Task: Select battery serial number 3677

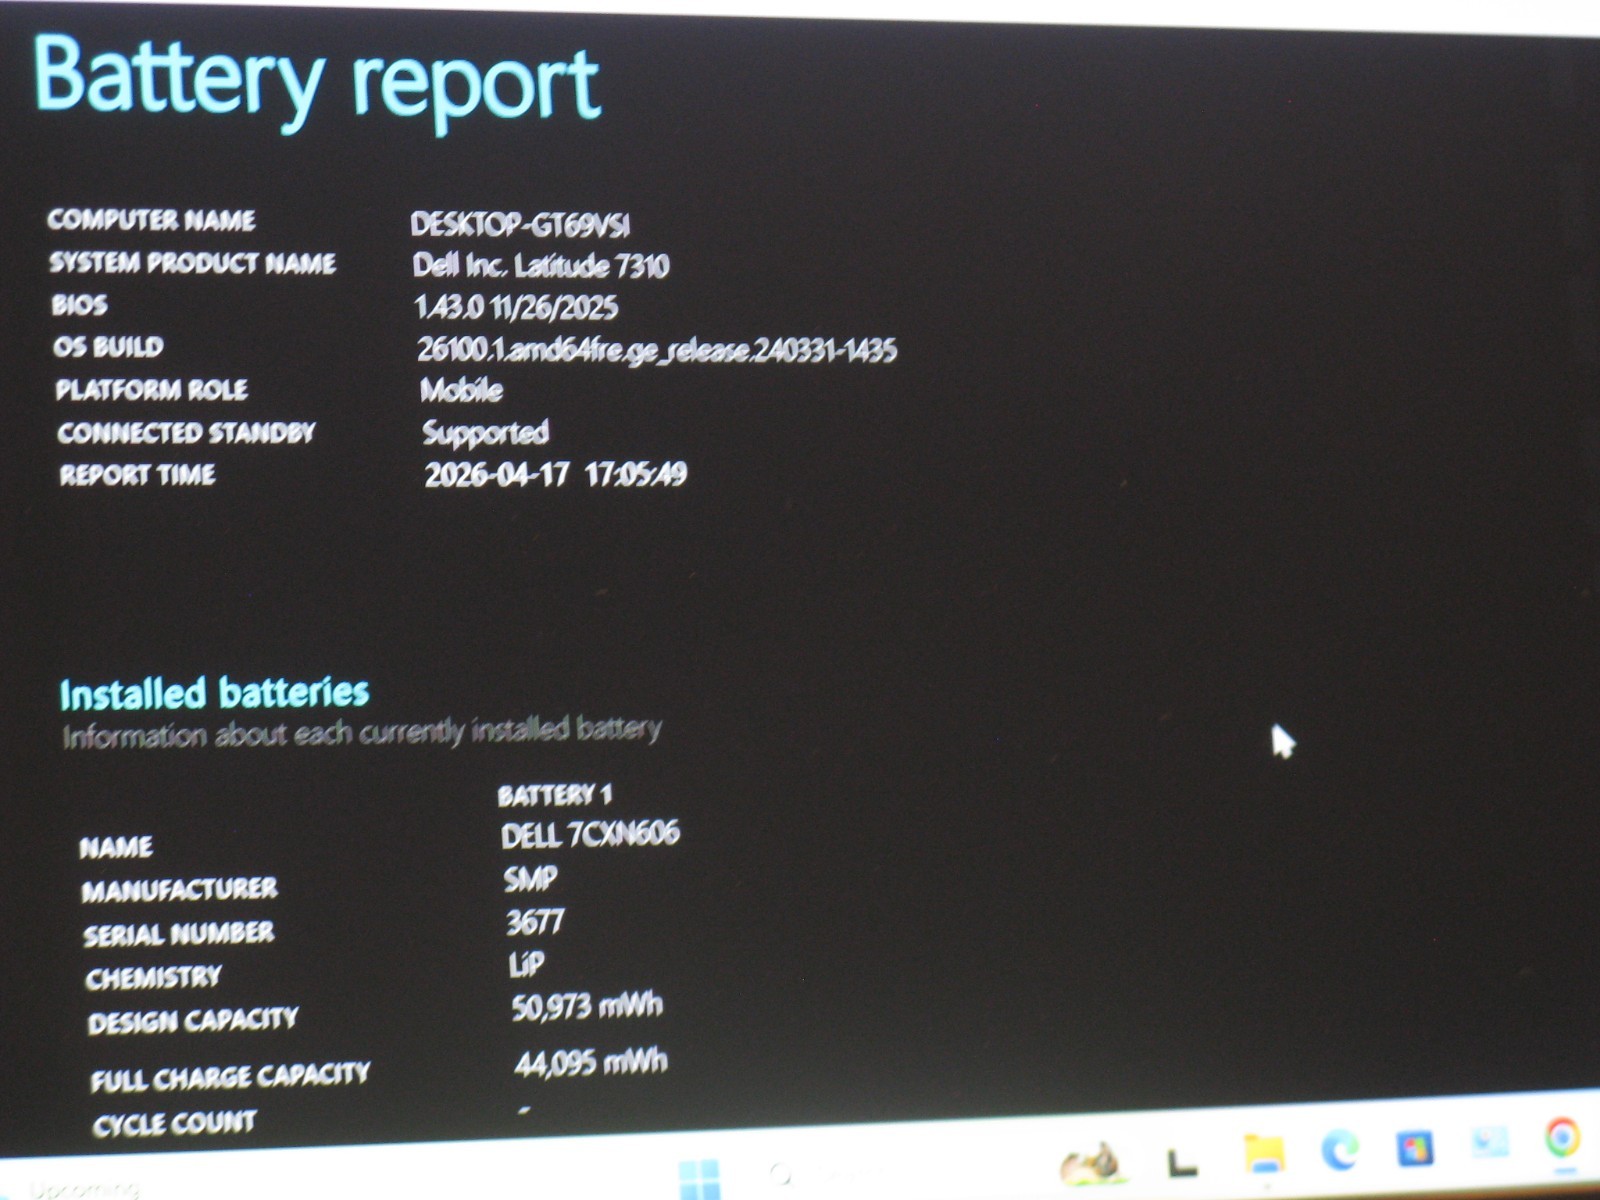Action: [x=536, y=921]
